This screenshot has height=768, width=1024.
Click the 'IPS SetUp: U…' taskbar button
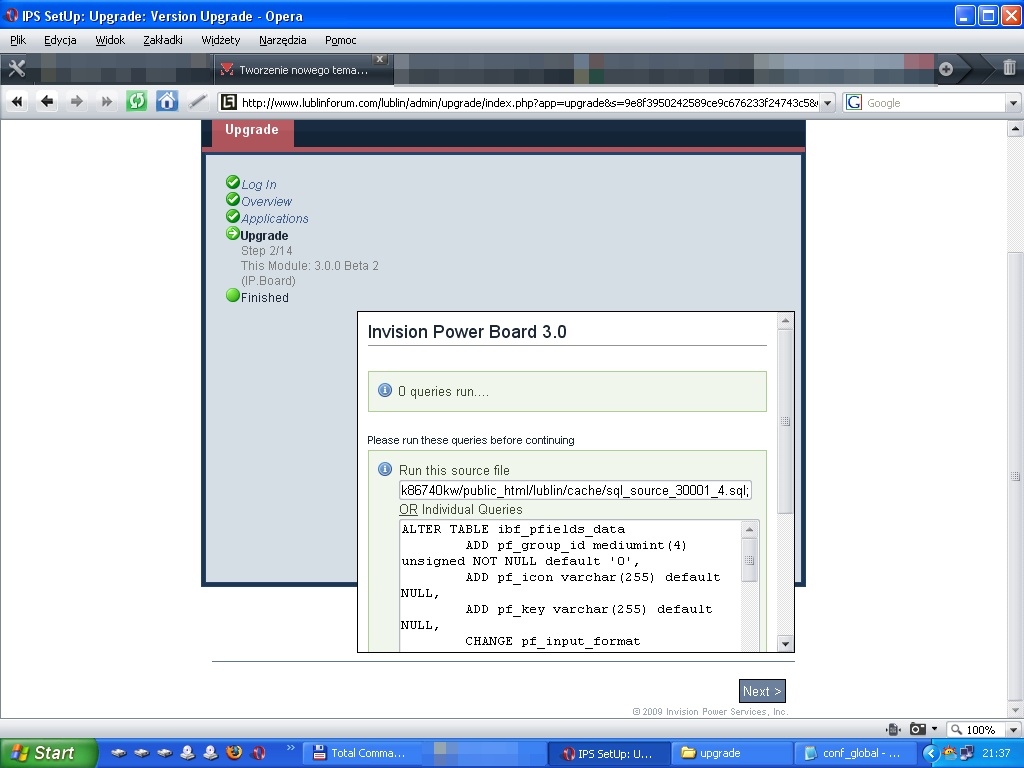click(609, 753)
